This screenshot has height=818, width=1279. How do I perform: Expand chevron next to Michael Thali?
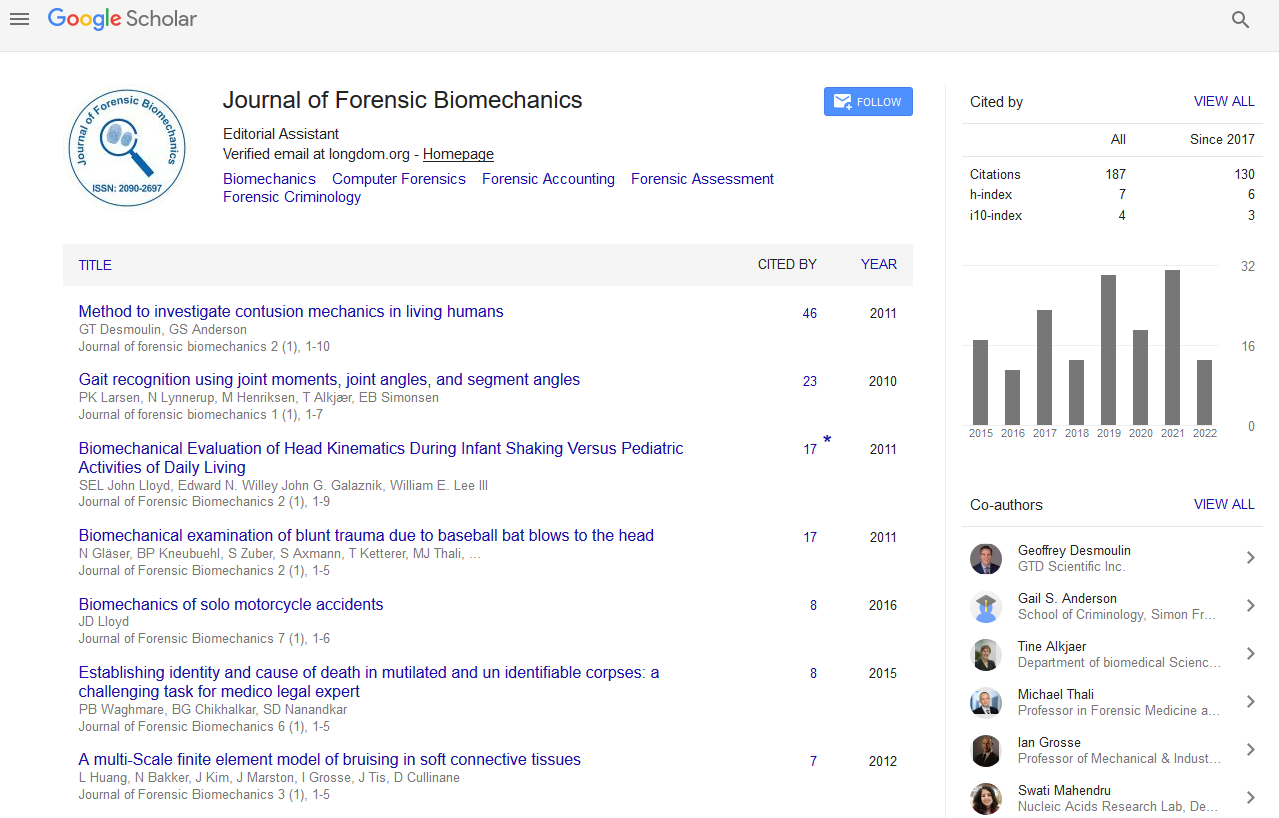click(1250, 702)
